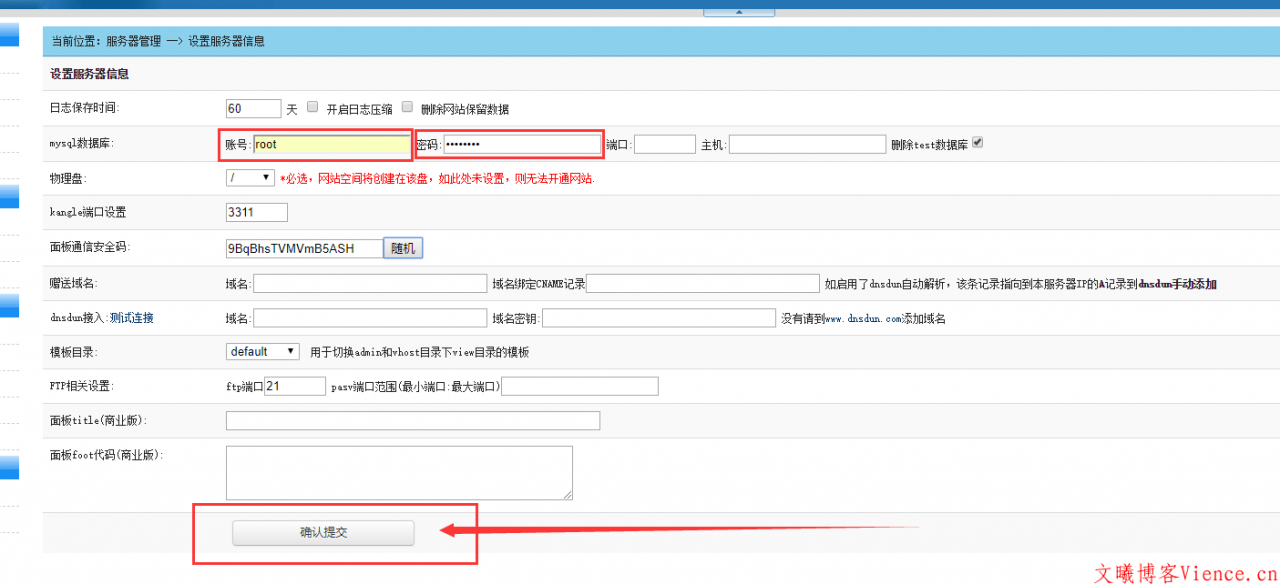Click the kangle端口 3311 field
The height and width of the screenshot is (584, 1280).
coord(257,212)
